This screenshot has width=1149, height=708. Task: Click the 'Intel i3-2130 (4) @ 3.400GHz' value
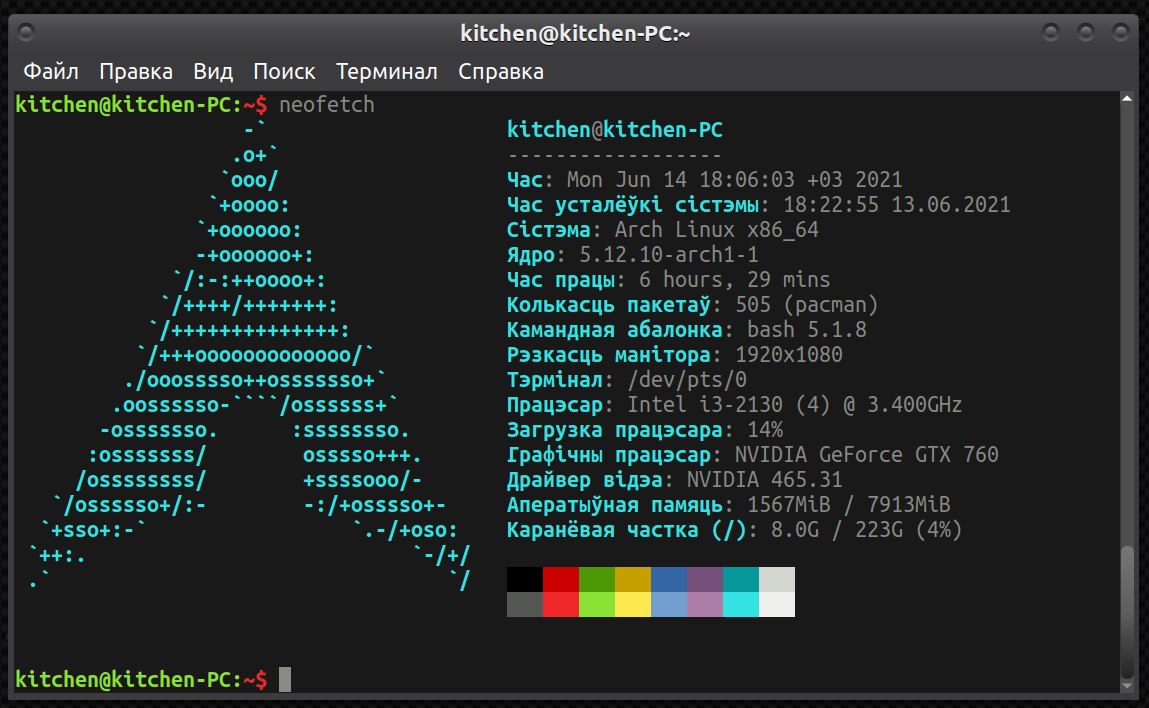[x=795, y=405]
